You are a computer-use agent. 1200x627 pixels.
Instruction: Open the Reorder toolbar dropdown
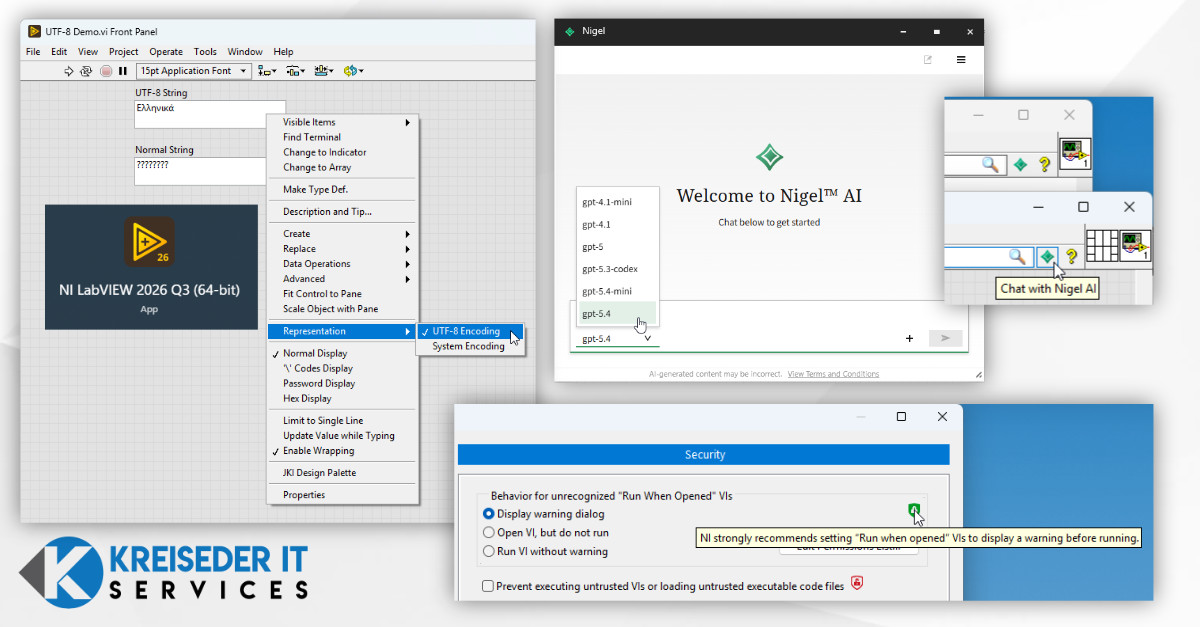354,71
